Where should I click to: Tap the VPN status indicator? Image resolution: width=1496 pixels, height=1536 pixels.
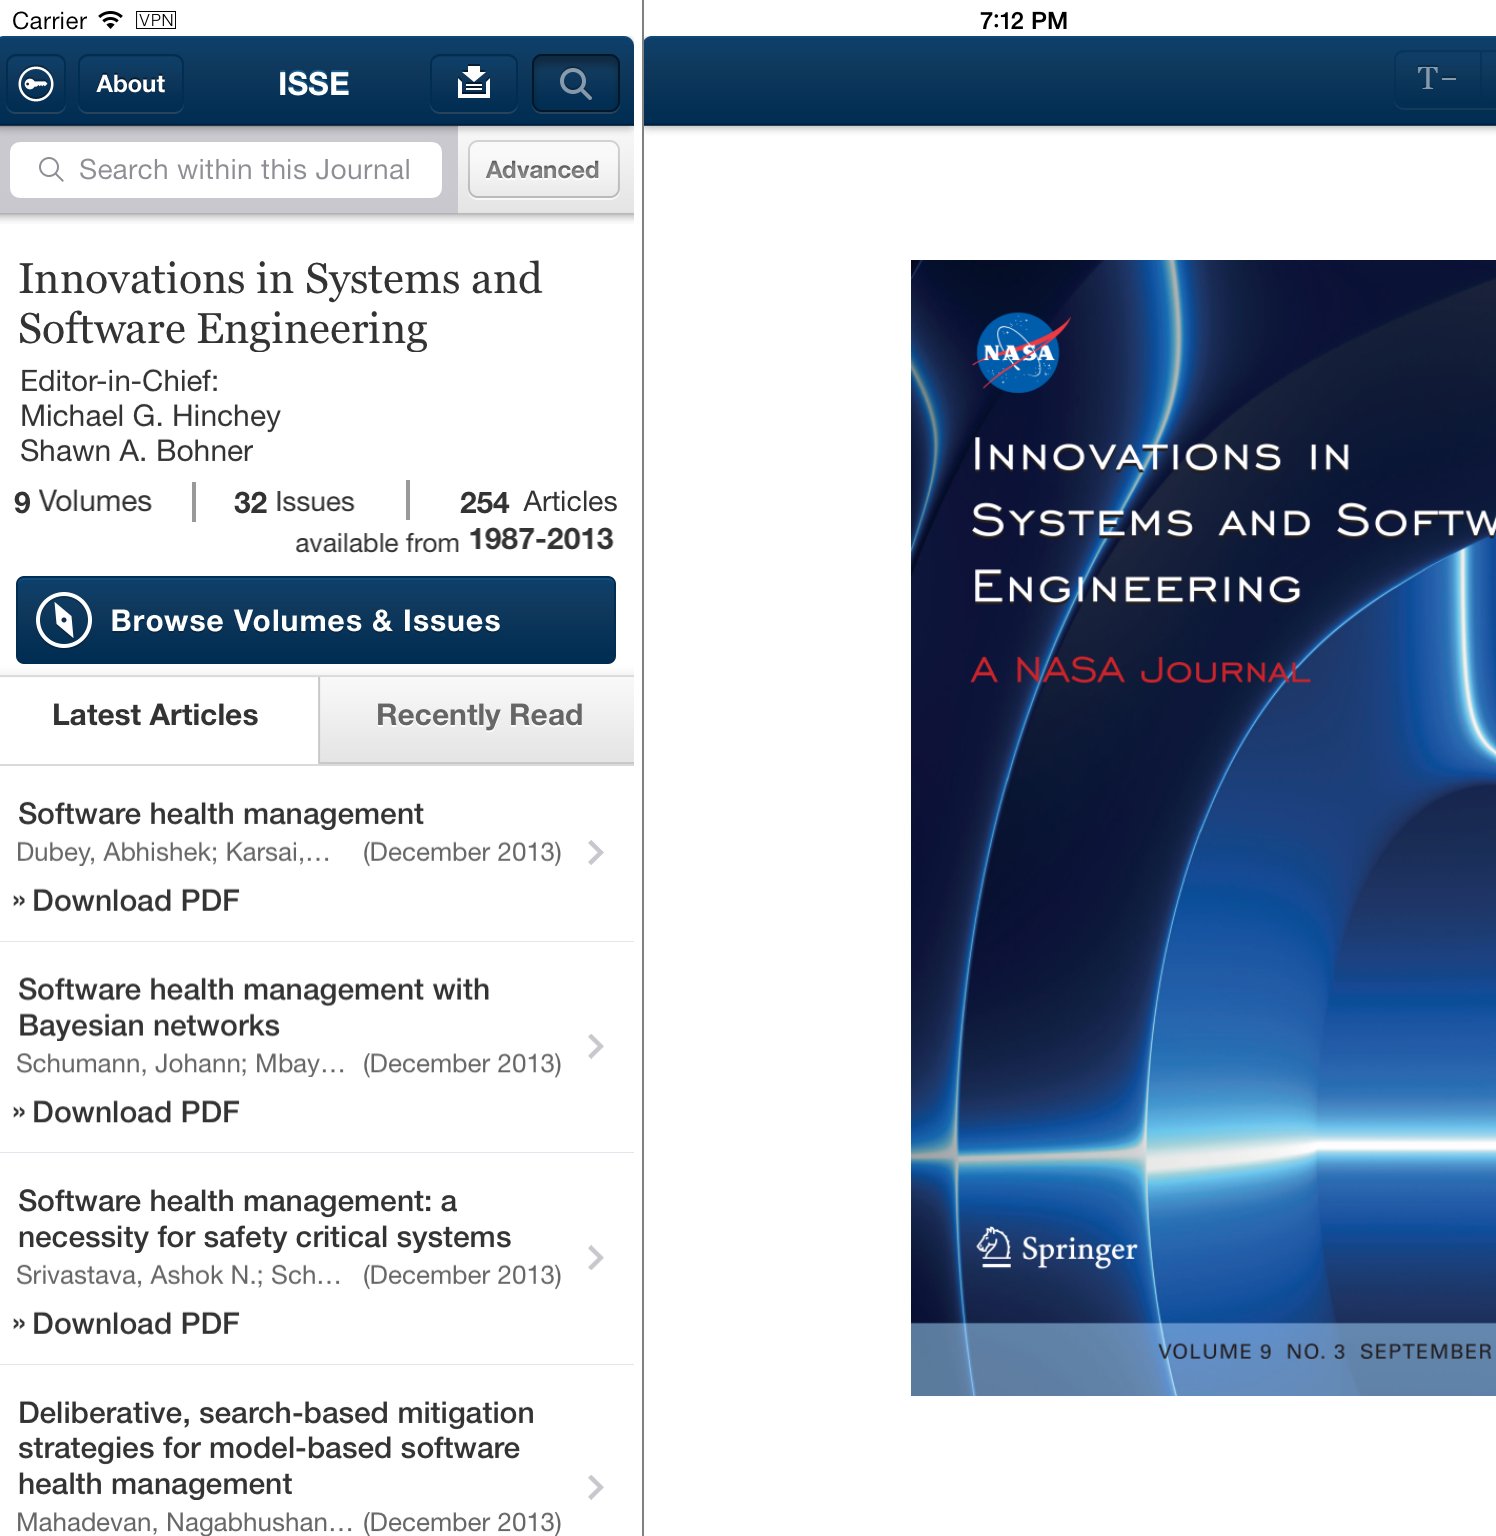[x=156, y=19]
